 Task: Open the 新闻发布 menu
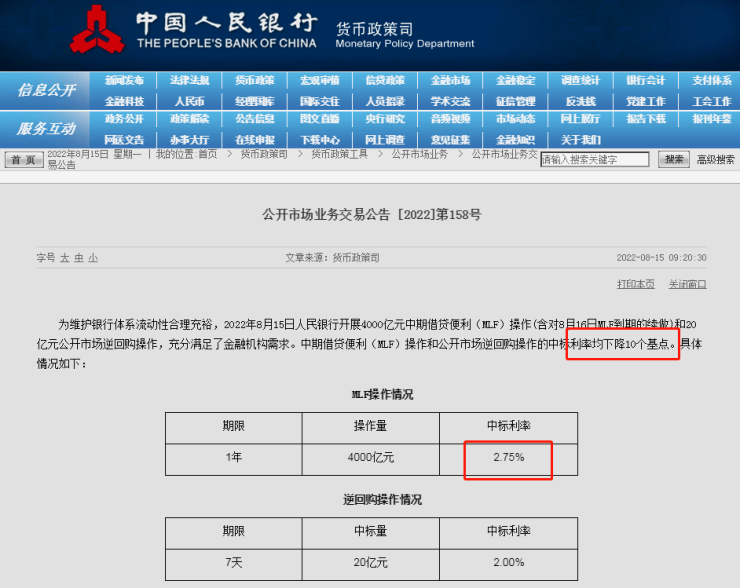124,81
